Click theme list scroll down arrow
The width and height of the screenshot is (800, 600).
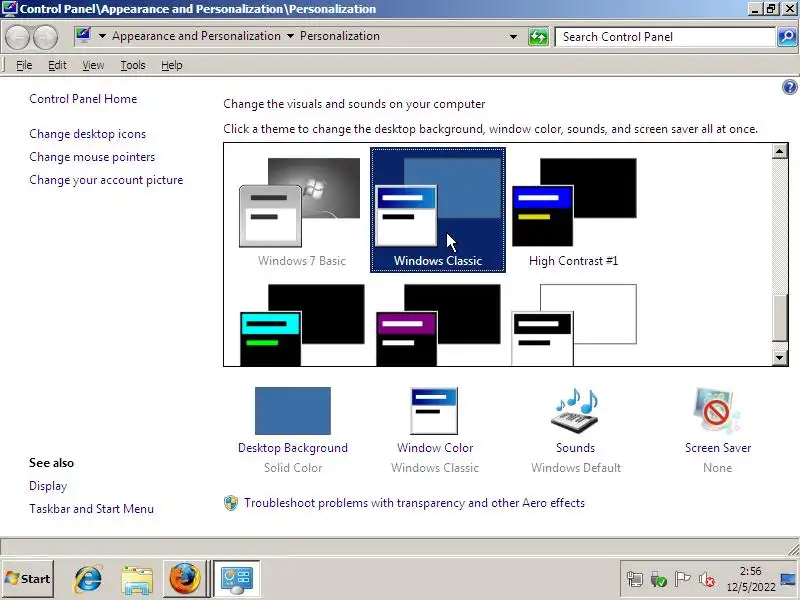[x=780, y=358]
